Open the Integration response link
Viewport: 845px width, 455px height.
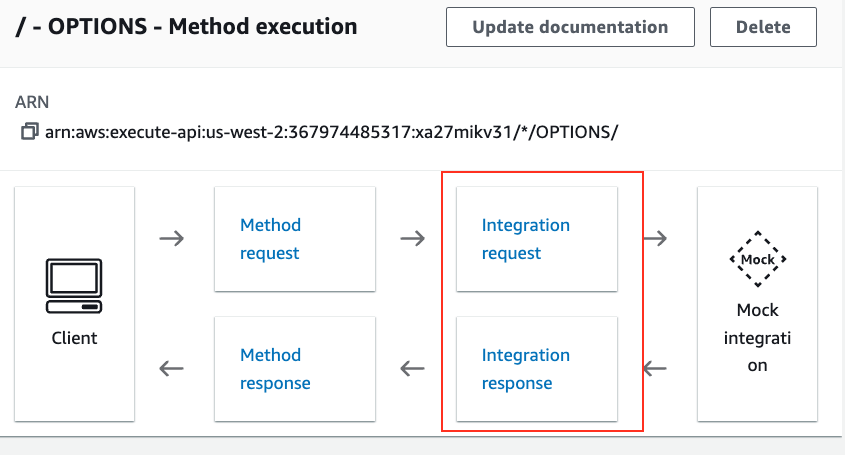526,369
